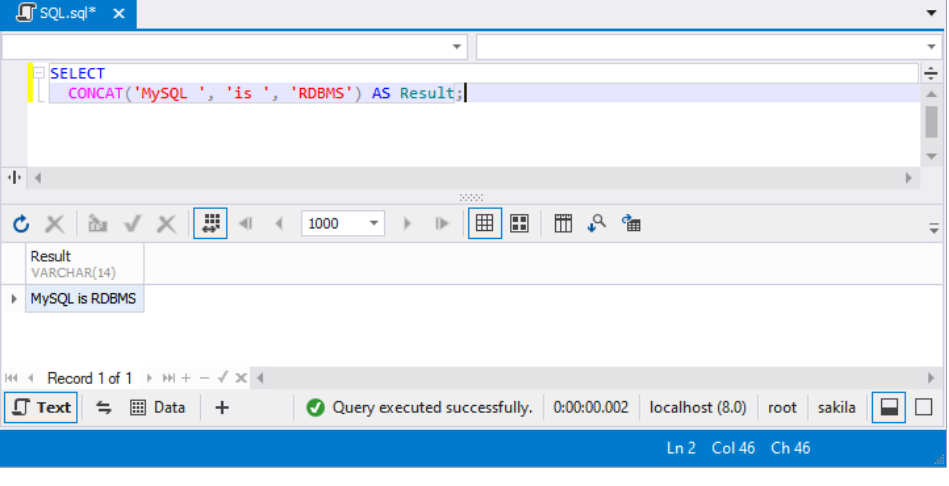Click the previous record navigator button

(30, 378)
